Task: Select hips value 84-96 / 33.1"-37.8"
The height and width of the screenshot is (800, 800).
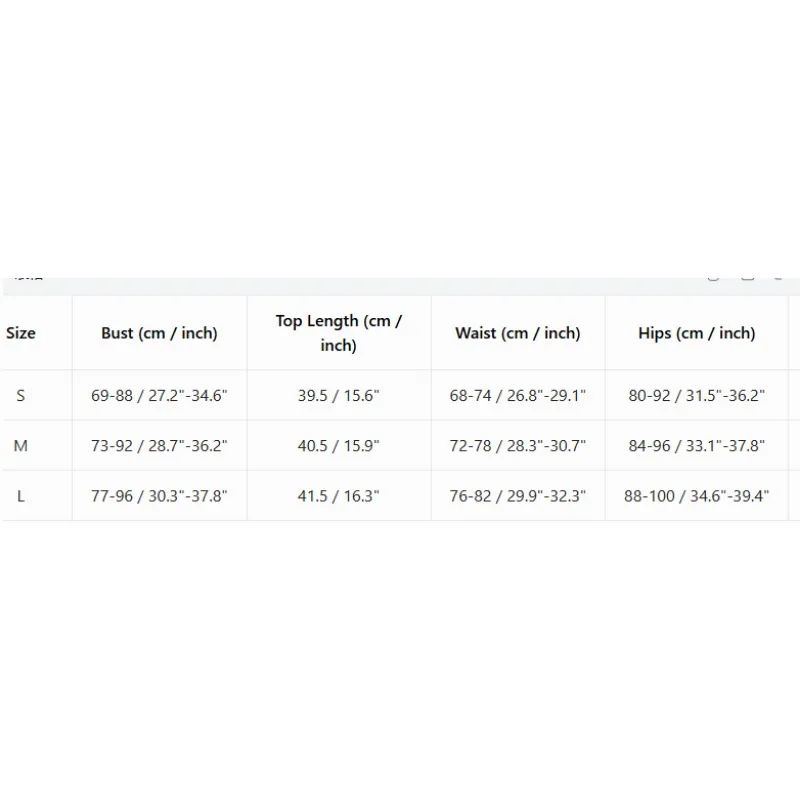Action: (697, 446)
